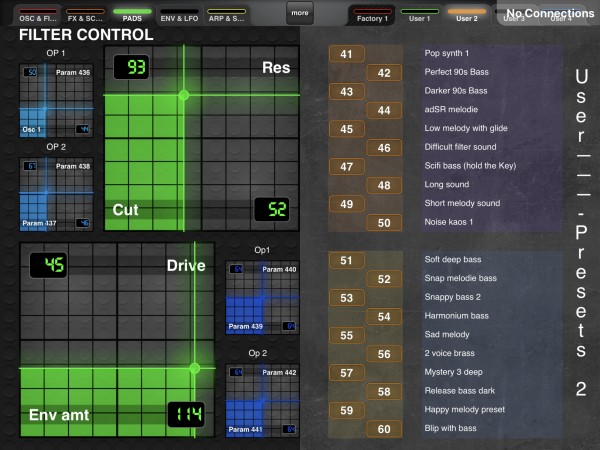600x450 pixels.
Task: Load preset number 55
Action: tap(347, 335)
